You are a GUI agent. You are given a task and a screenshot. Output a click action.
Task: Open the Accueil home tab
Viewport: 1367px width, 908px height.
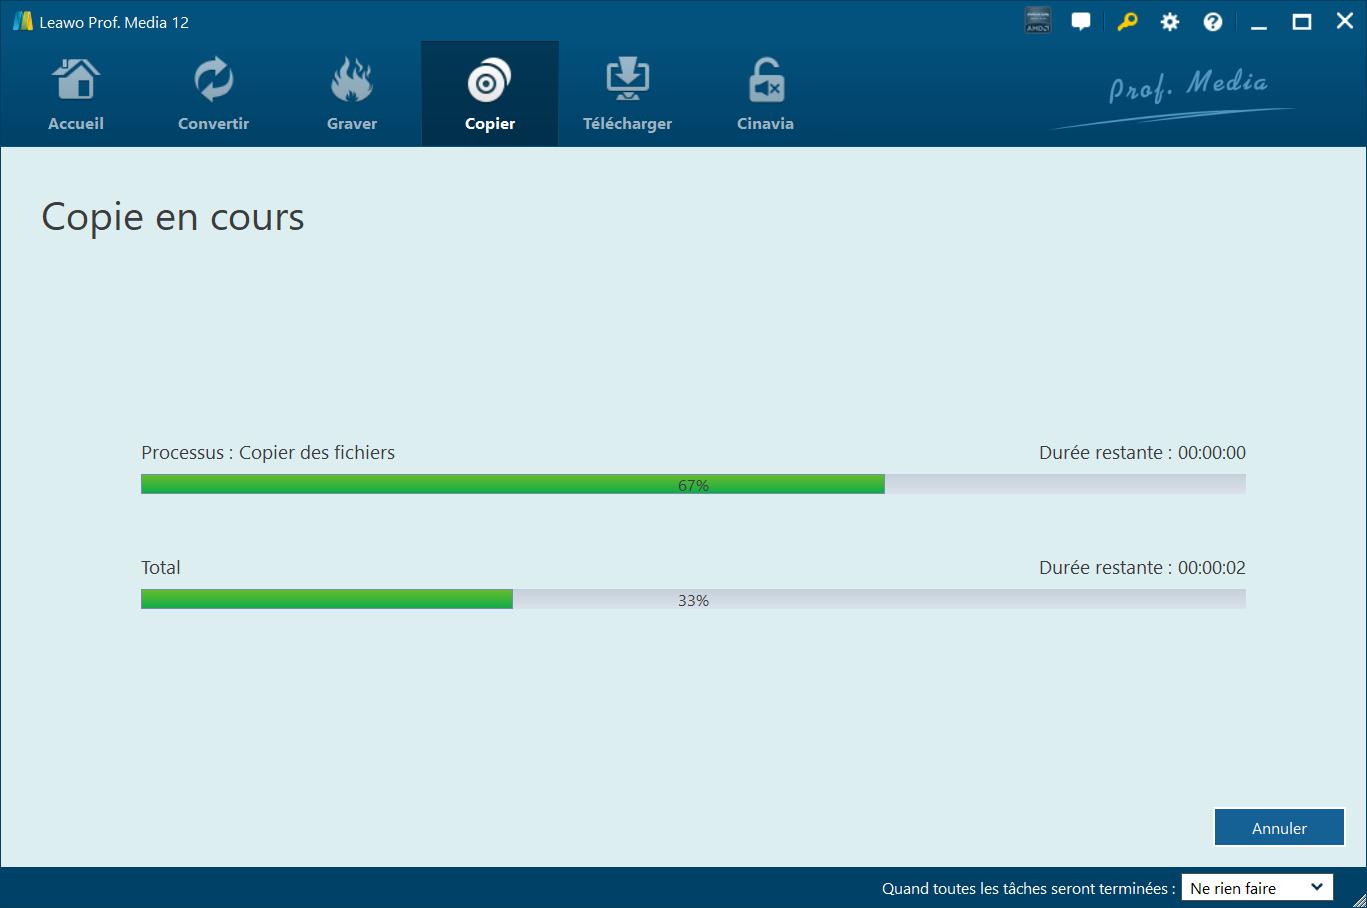coord(76,94)
